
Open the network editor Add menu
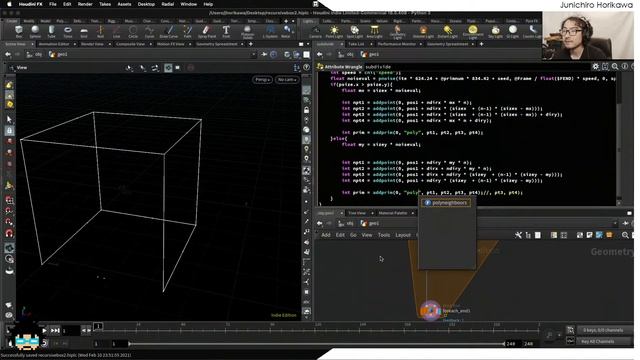click(326, 235)
